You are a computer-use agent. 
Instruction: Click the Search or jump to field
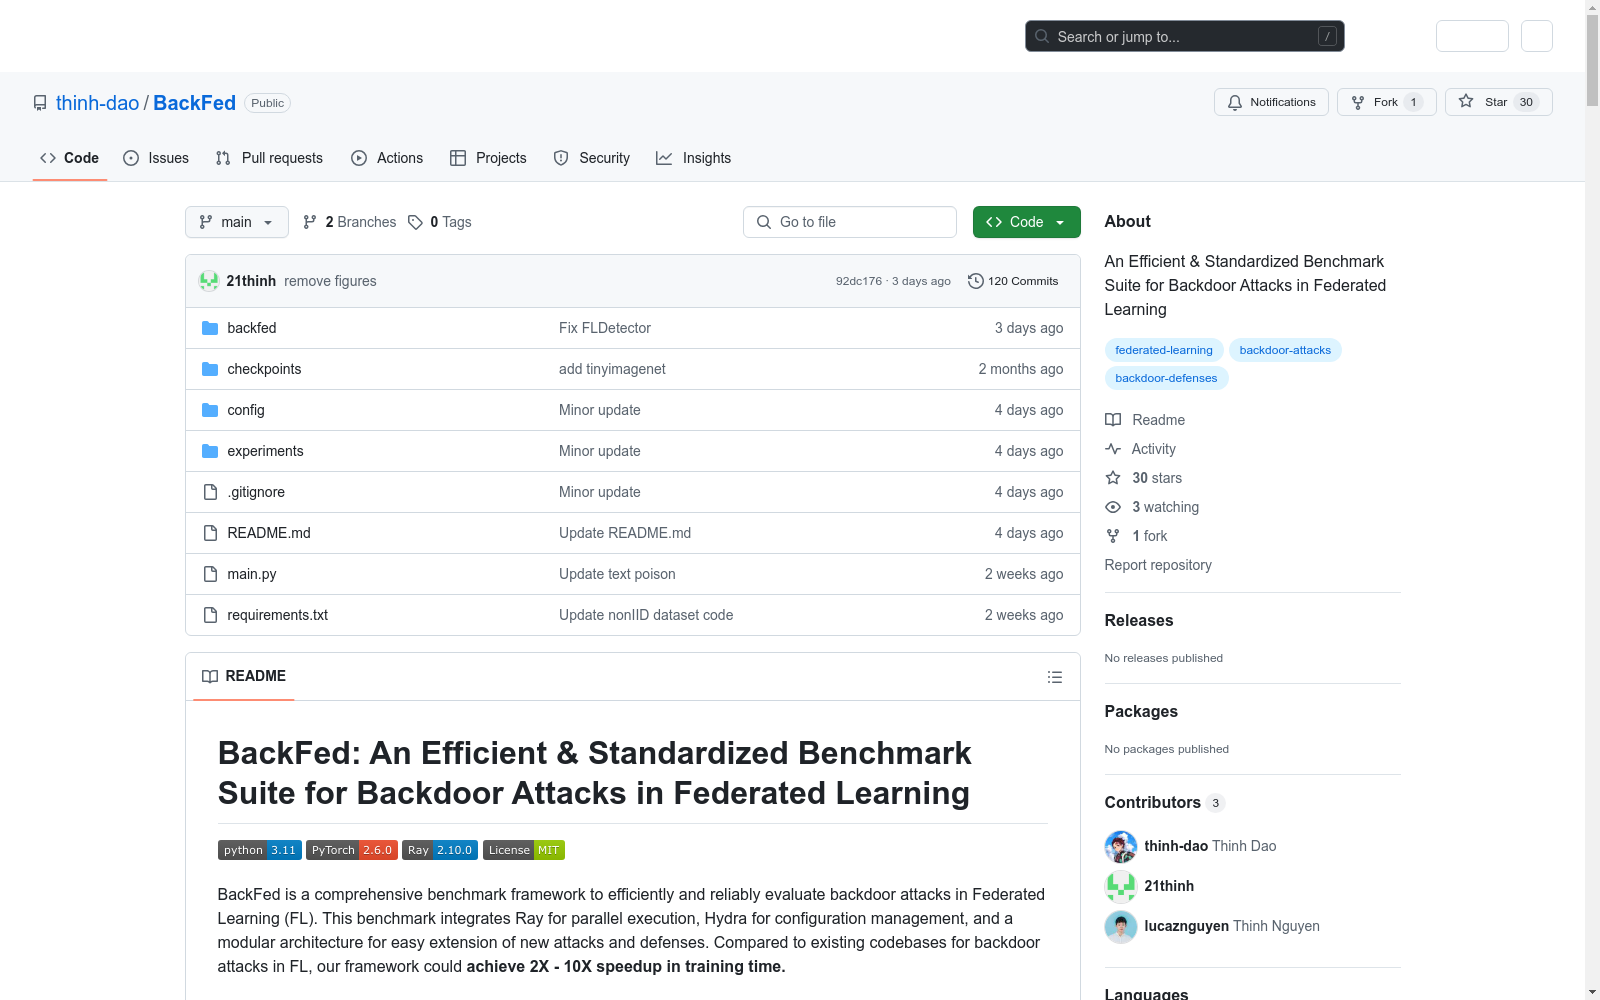click(1185, 36)
